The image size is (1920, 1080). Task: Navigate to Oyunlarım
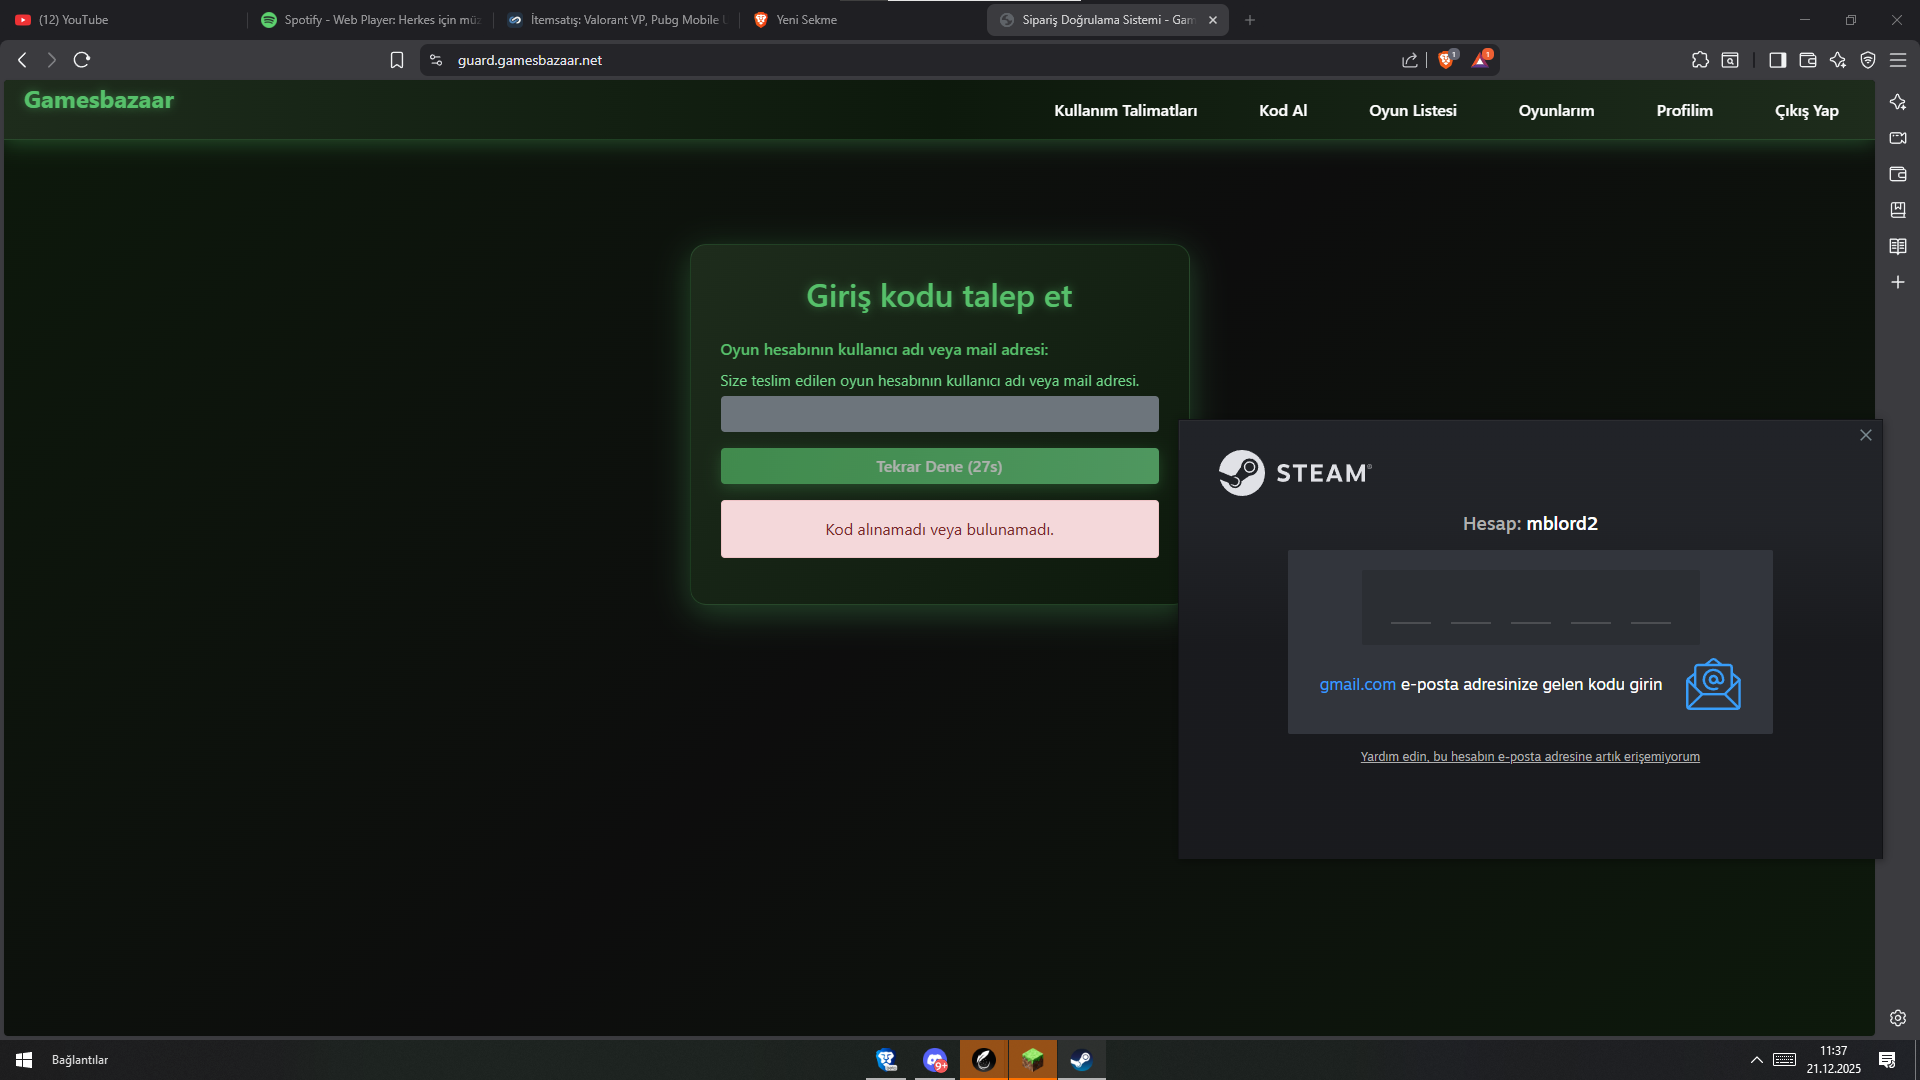pos(1556,111)
